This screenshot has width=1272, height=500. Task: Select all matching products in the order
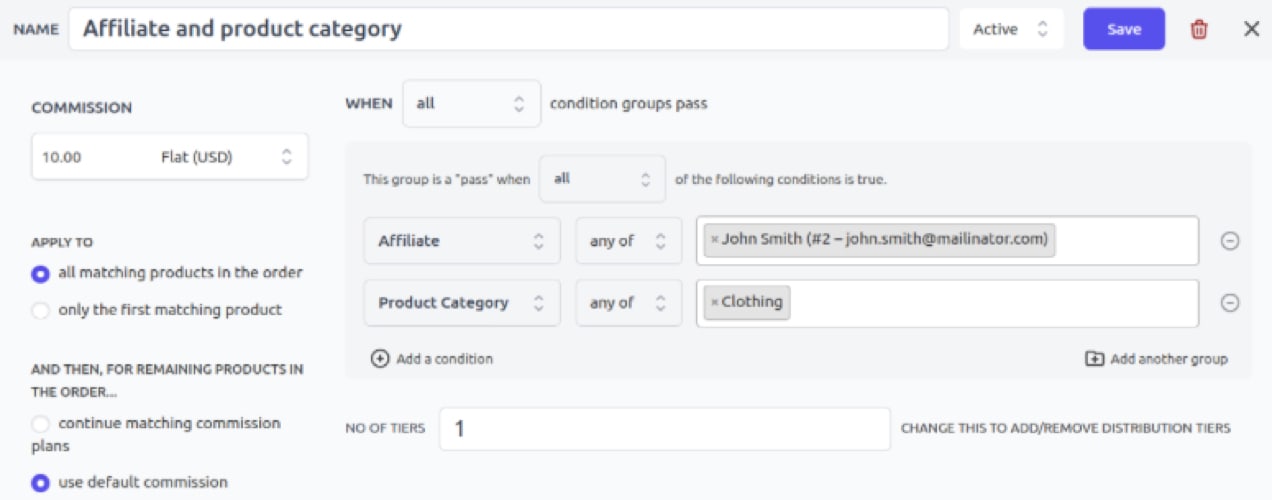pyautogui.click(x=40, y=273)
